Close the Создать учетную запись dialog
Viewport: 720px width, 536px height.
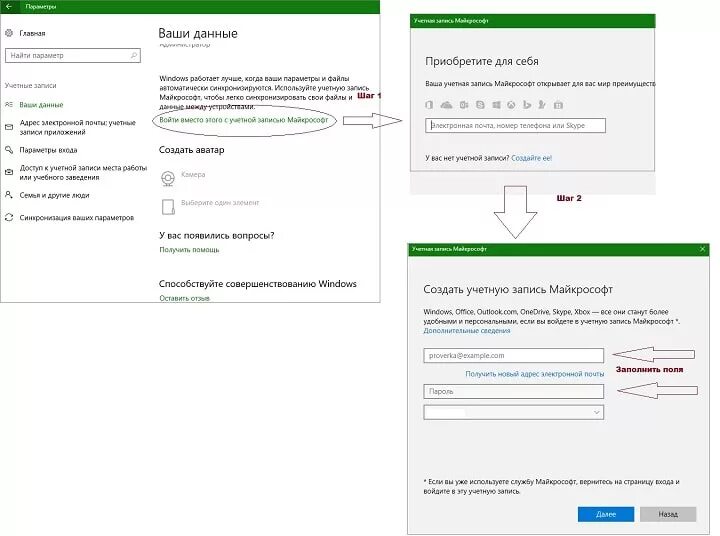(x=702, y=248)
